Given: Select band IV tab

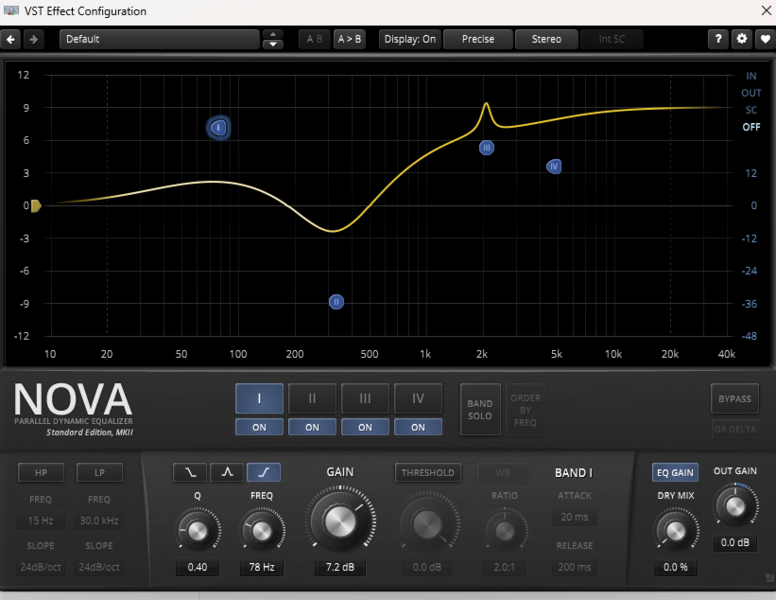Looking at the screenshot, I should point(418,399).
